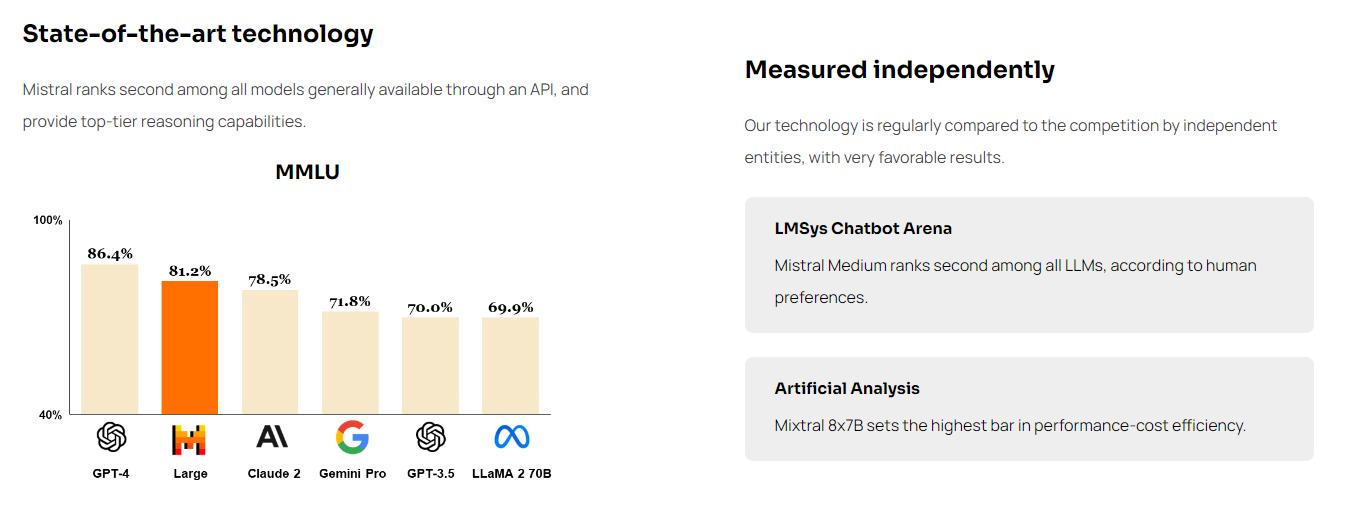Click the MMLU chart title
Screen dimensions: 1372x505
coord(307,172)
